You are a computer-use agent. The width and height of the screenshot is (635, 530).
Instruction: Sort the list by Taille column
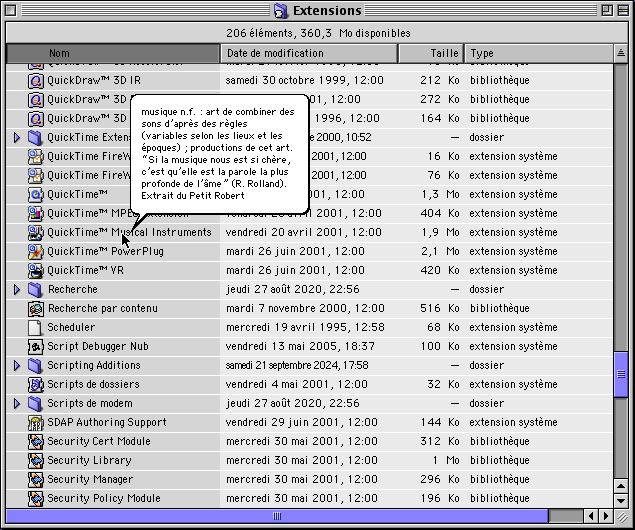click(x=431, y=53)
